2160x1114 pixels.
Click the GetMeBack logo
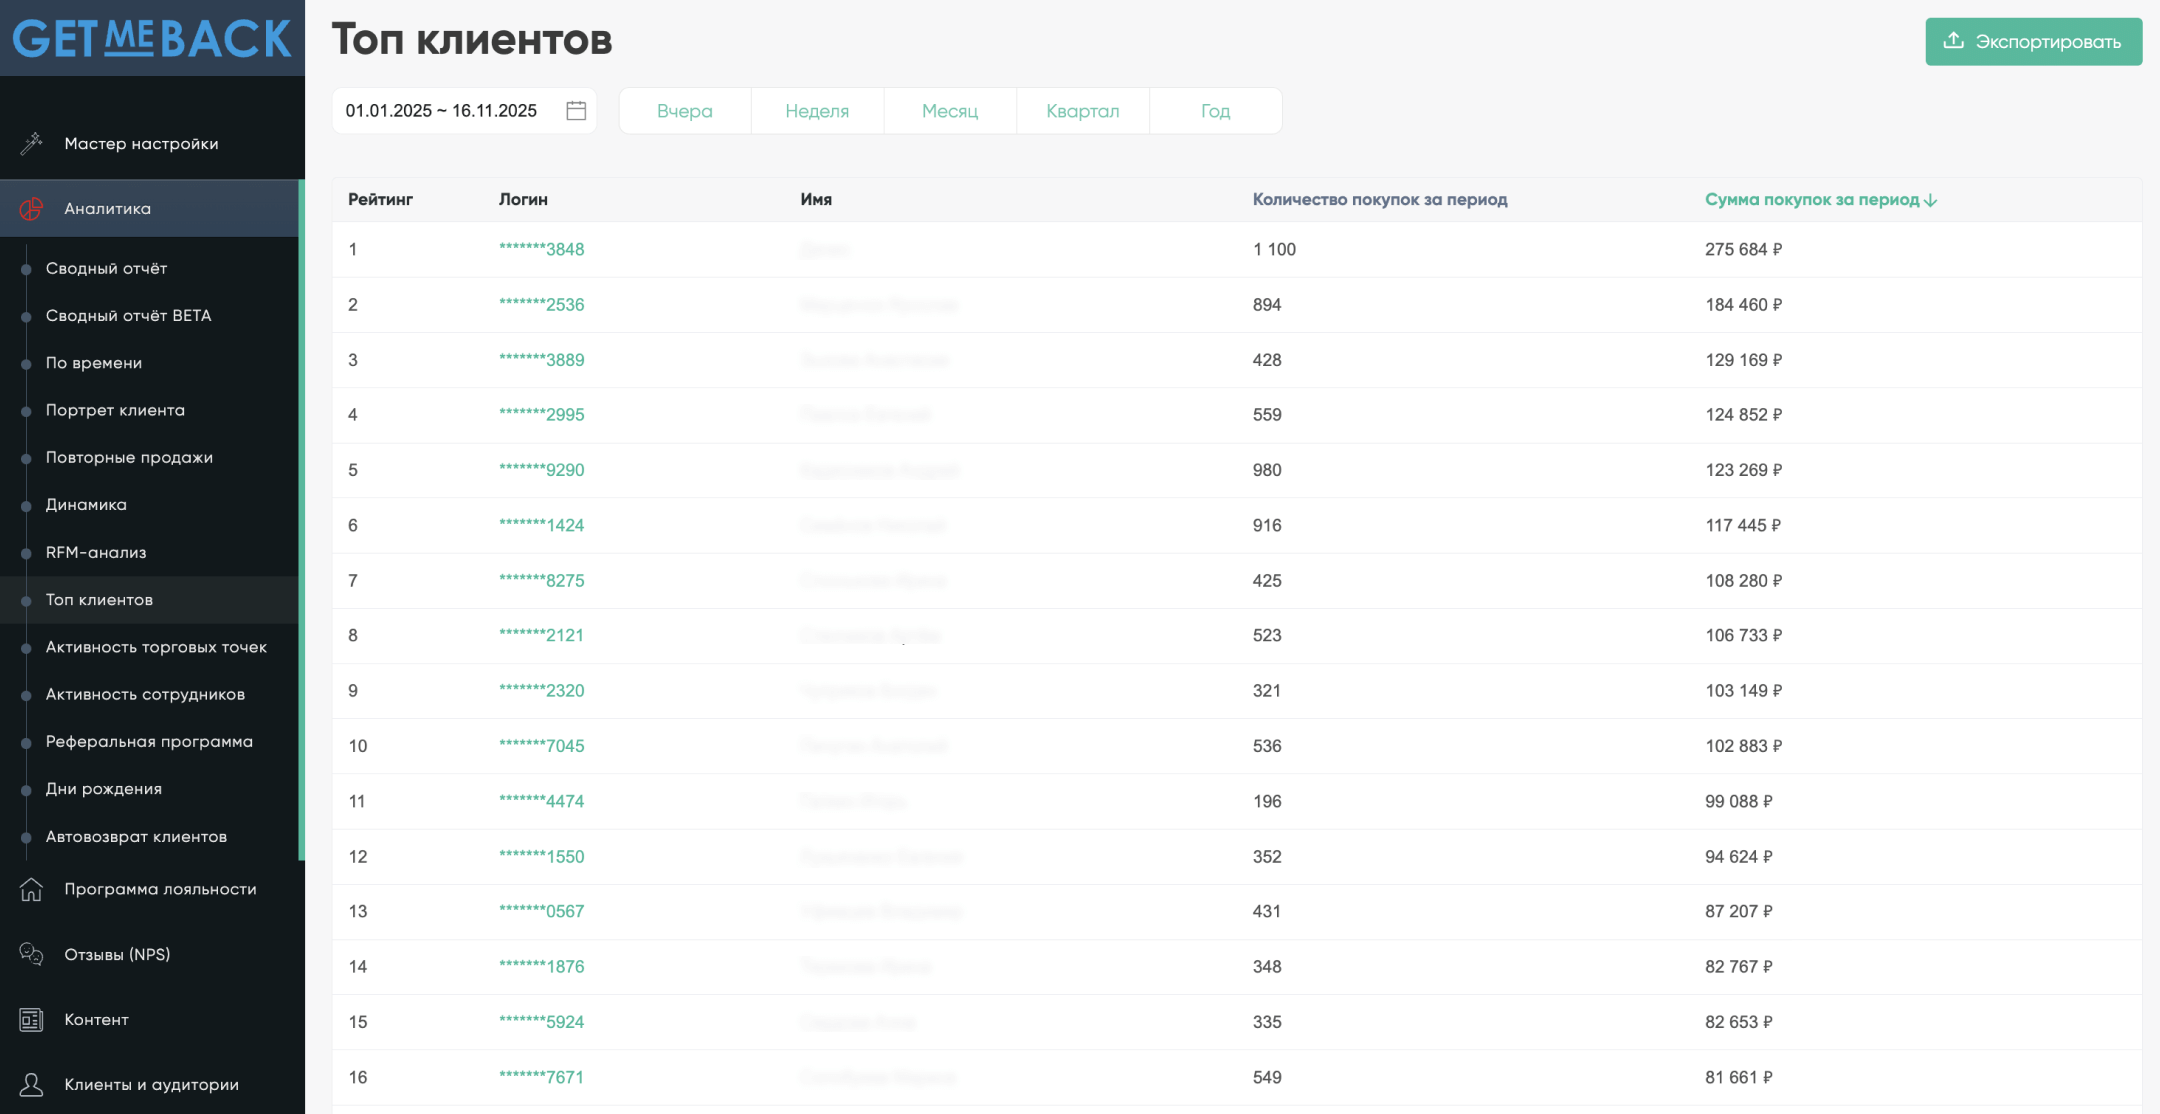coord(152,38)
